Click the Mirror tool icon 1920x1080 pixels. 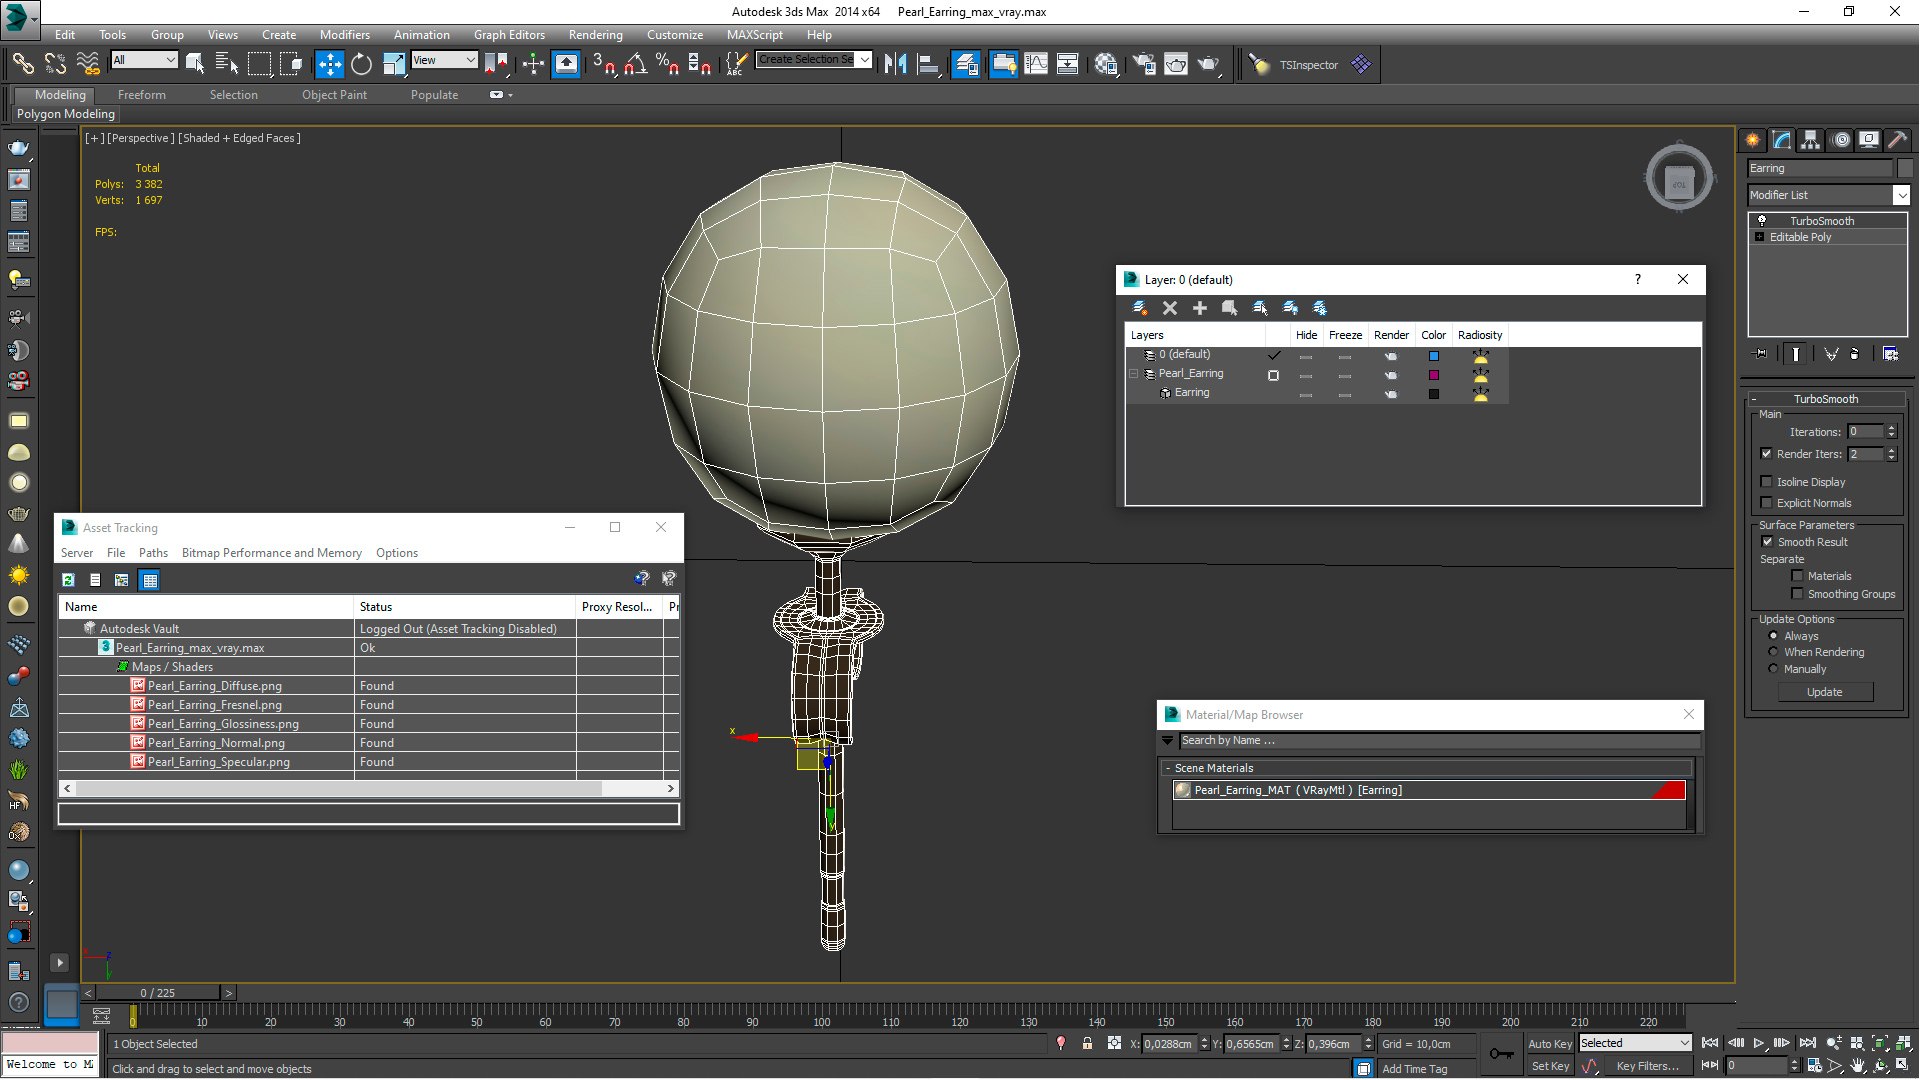click(x=895, y=64)
